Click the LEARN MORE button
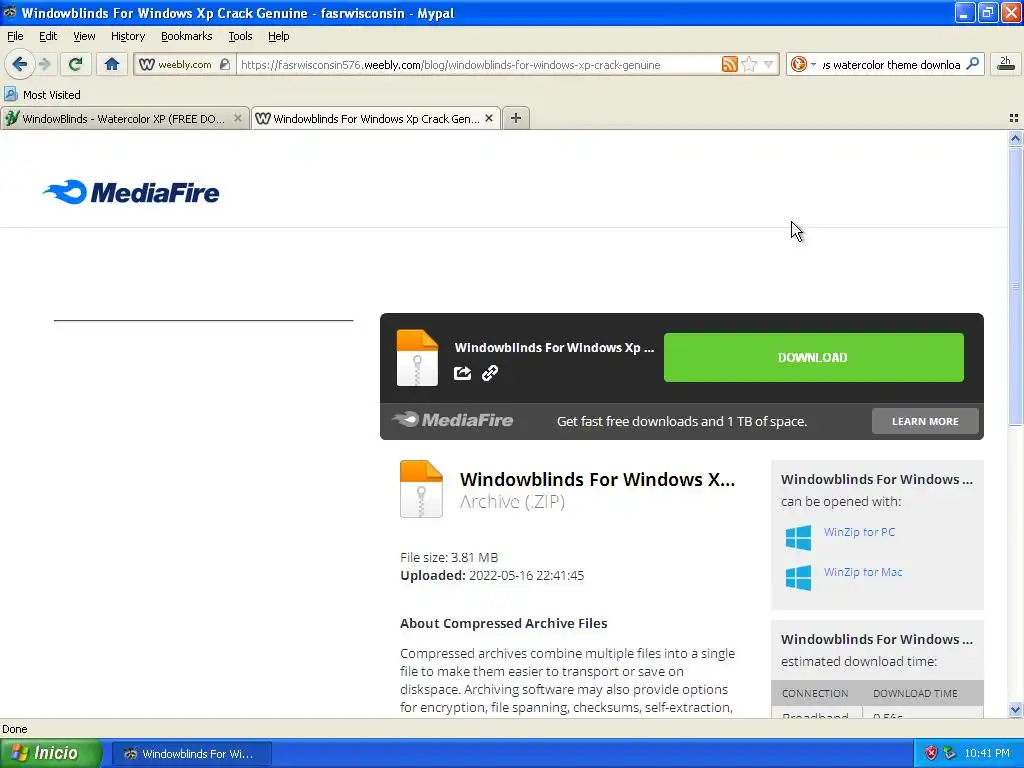 pyautogui.click(x=925, y=421)
